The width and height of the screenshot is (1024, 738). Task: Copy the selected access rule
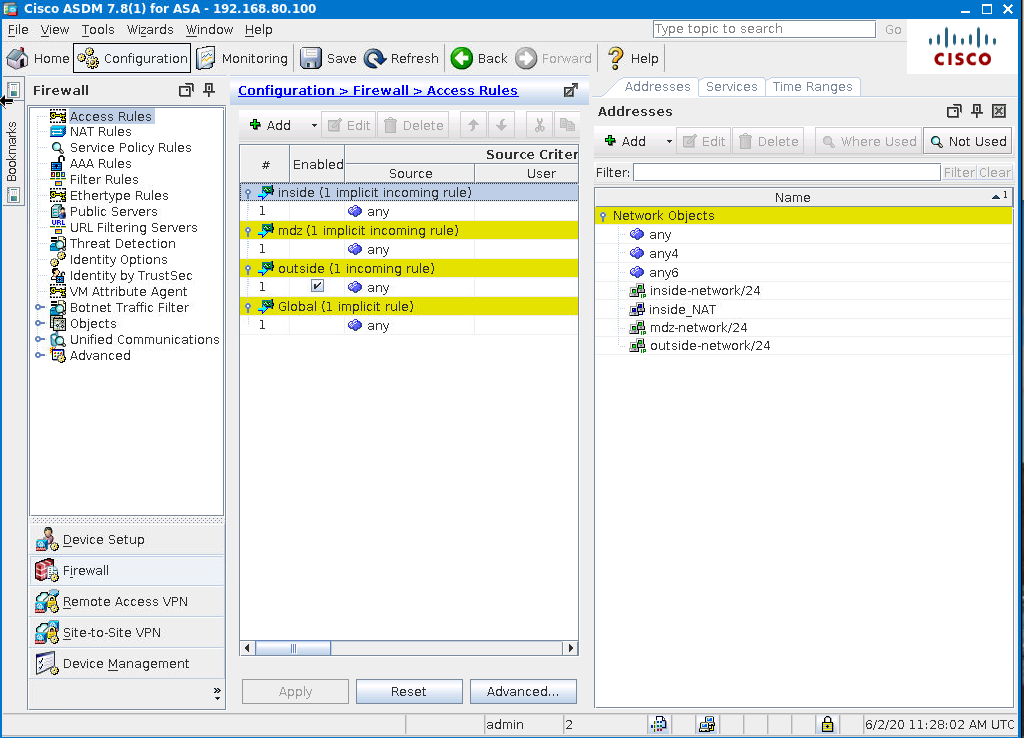click(x=567, y=125)
